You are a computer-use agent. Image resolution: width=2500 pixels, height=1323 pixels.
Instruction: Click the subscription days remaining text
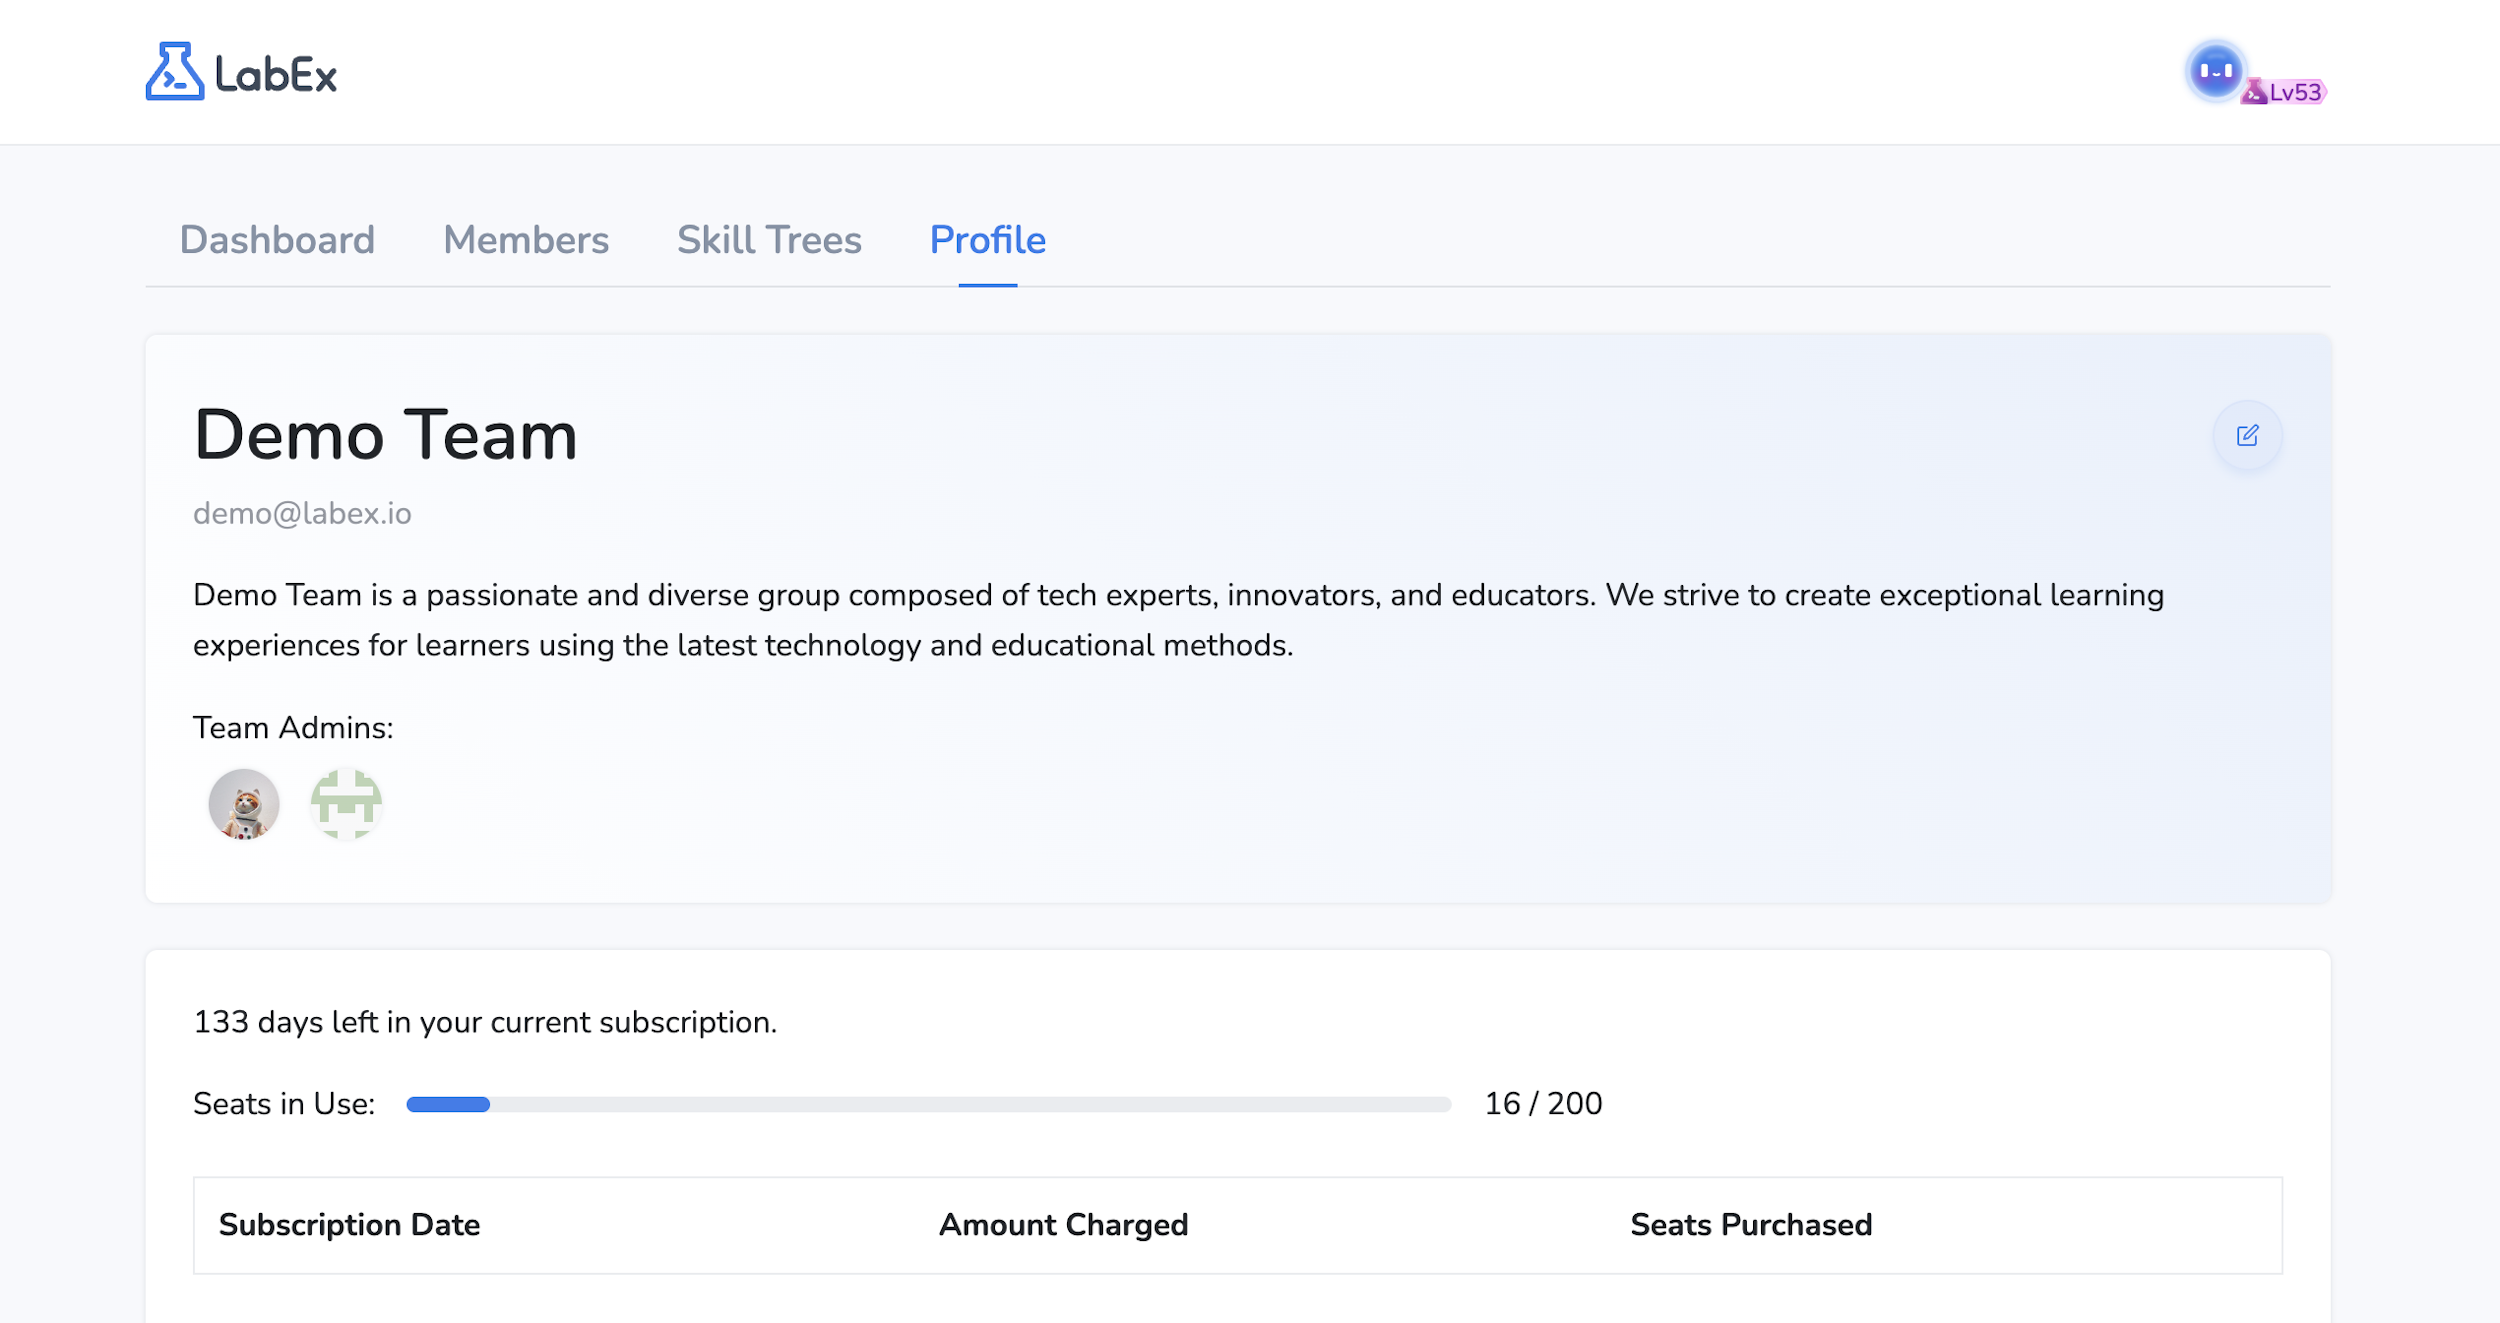(484, 1022)
